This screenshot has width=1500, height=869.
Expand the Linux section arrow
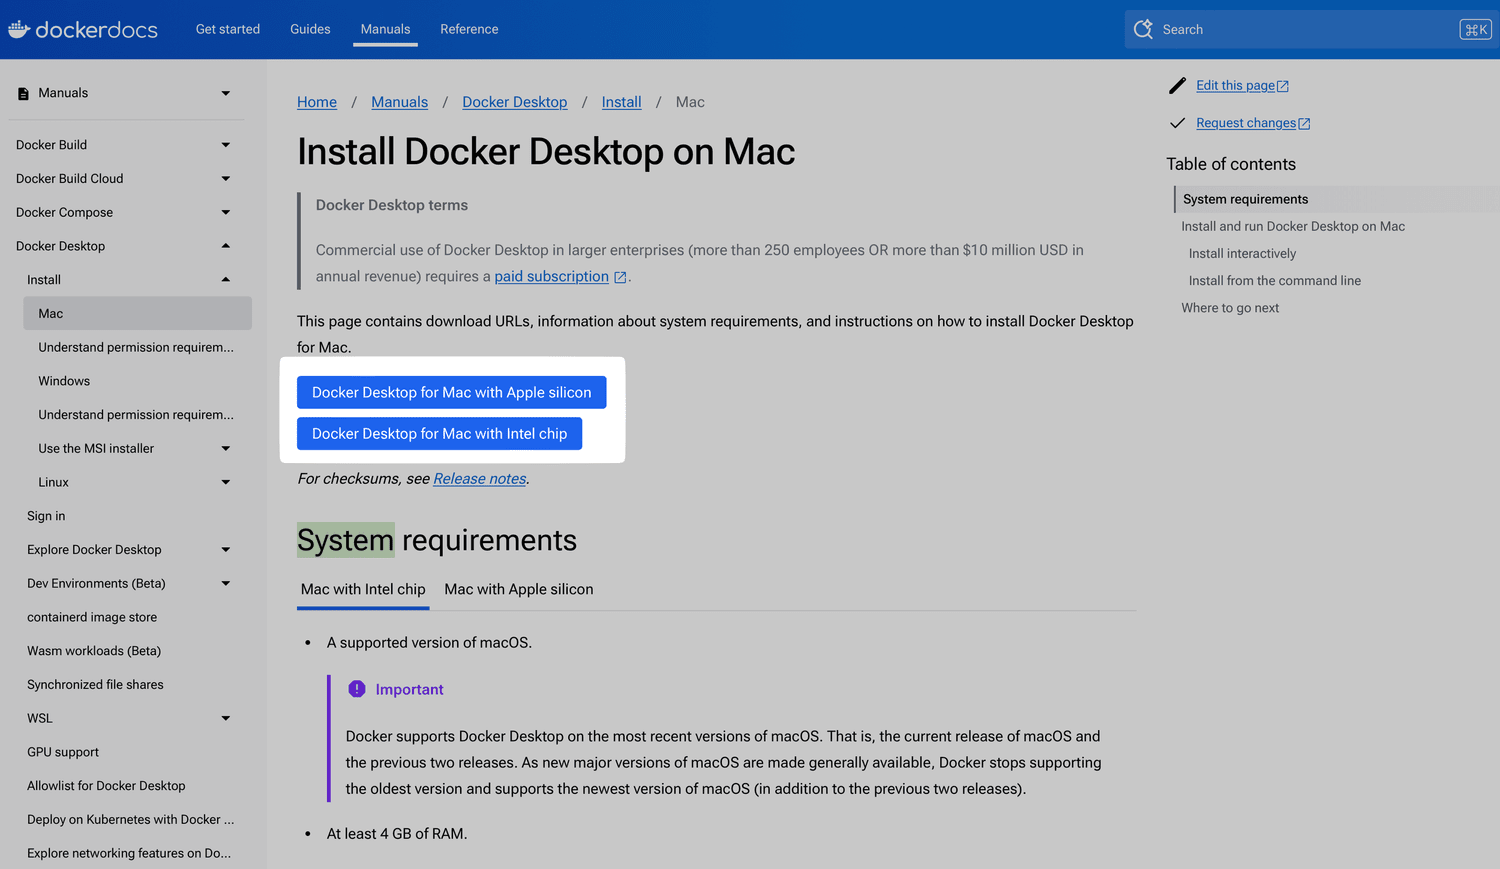click(226, 482)
